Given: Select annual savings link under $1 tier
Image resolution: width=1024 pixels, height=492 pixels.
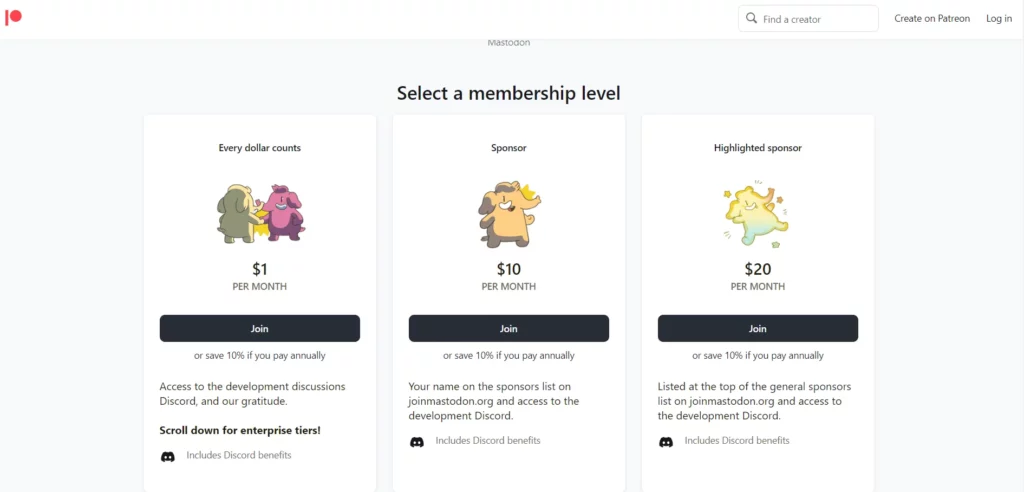Looking at the screenshot, I should click(x=260, y=356).
